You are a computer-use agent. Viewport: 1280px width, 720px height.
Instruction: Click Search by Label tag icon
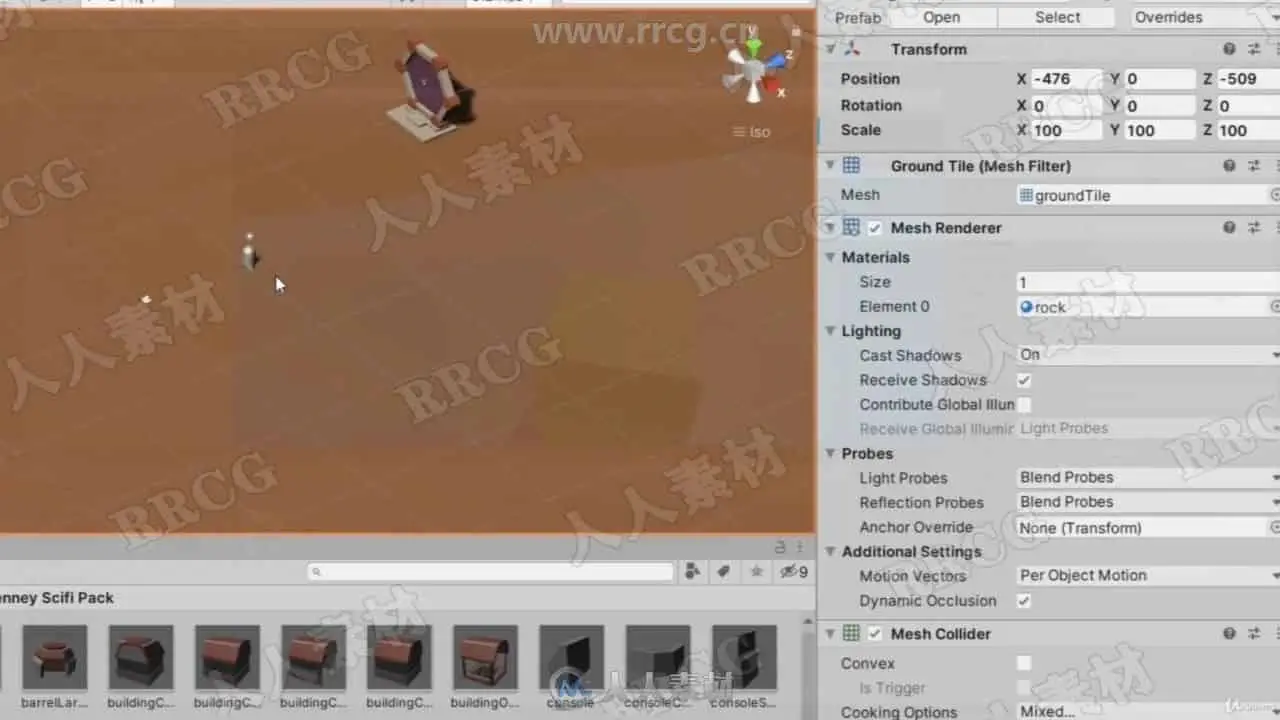724,572
